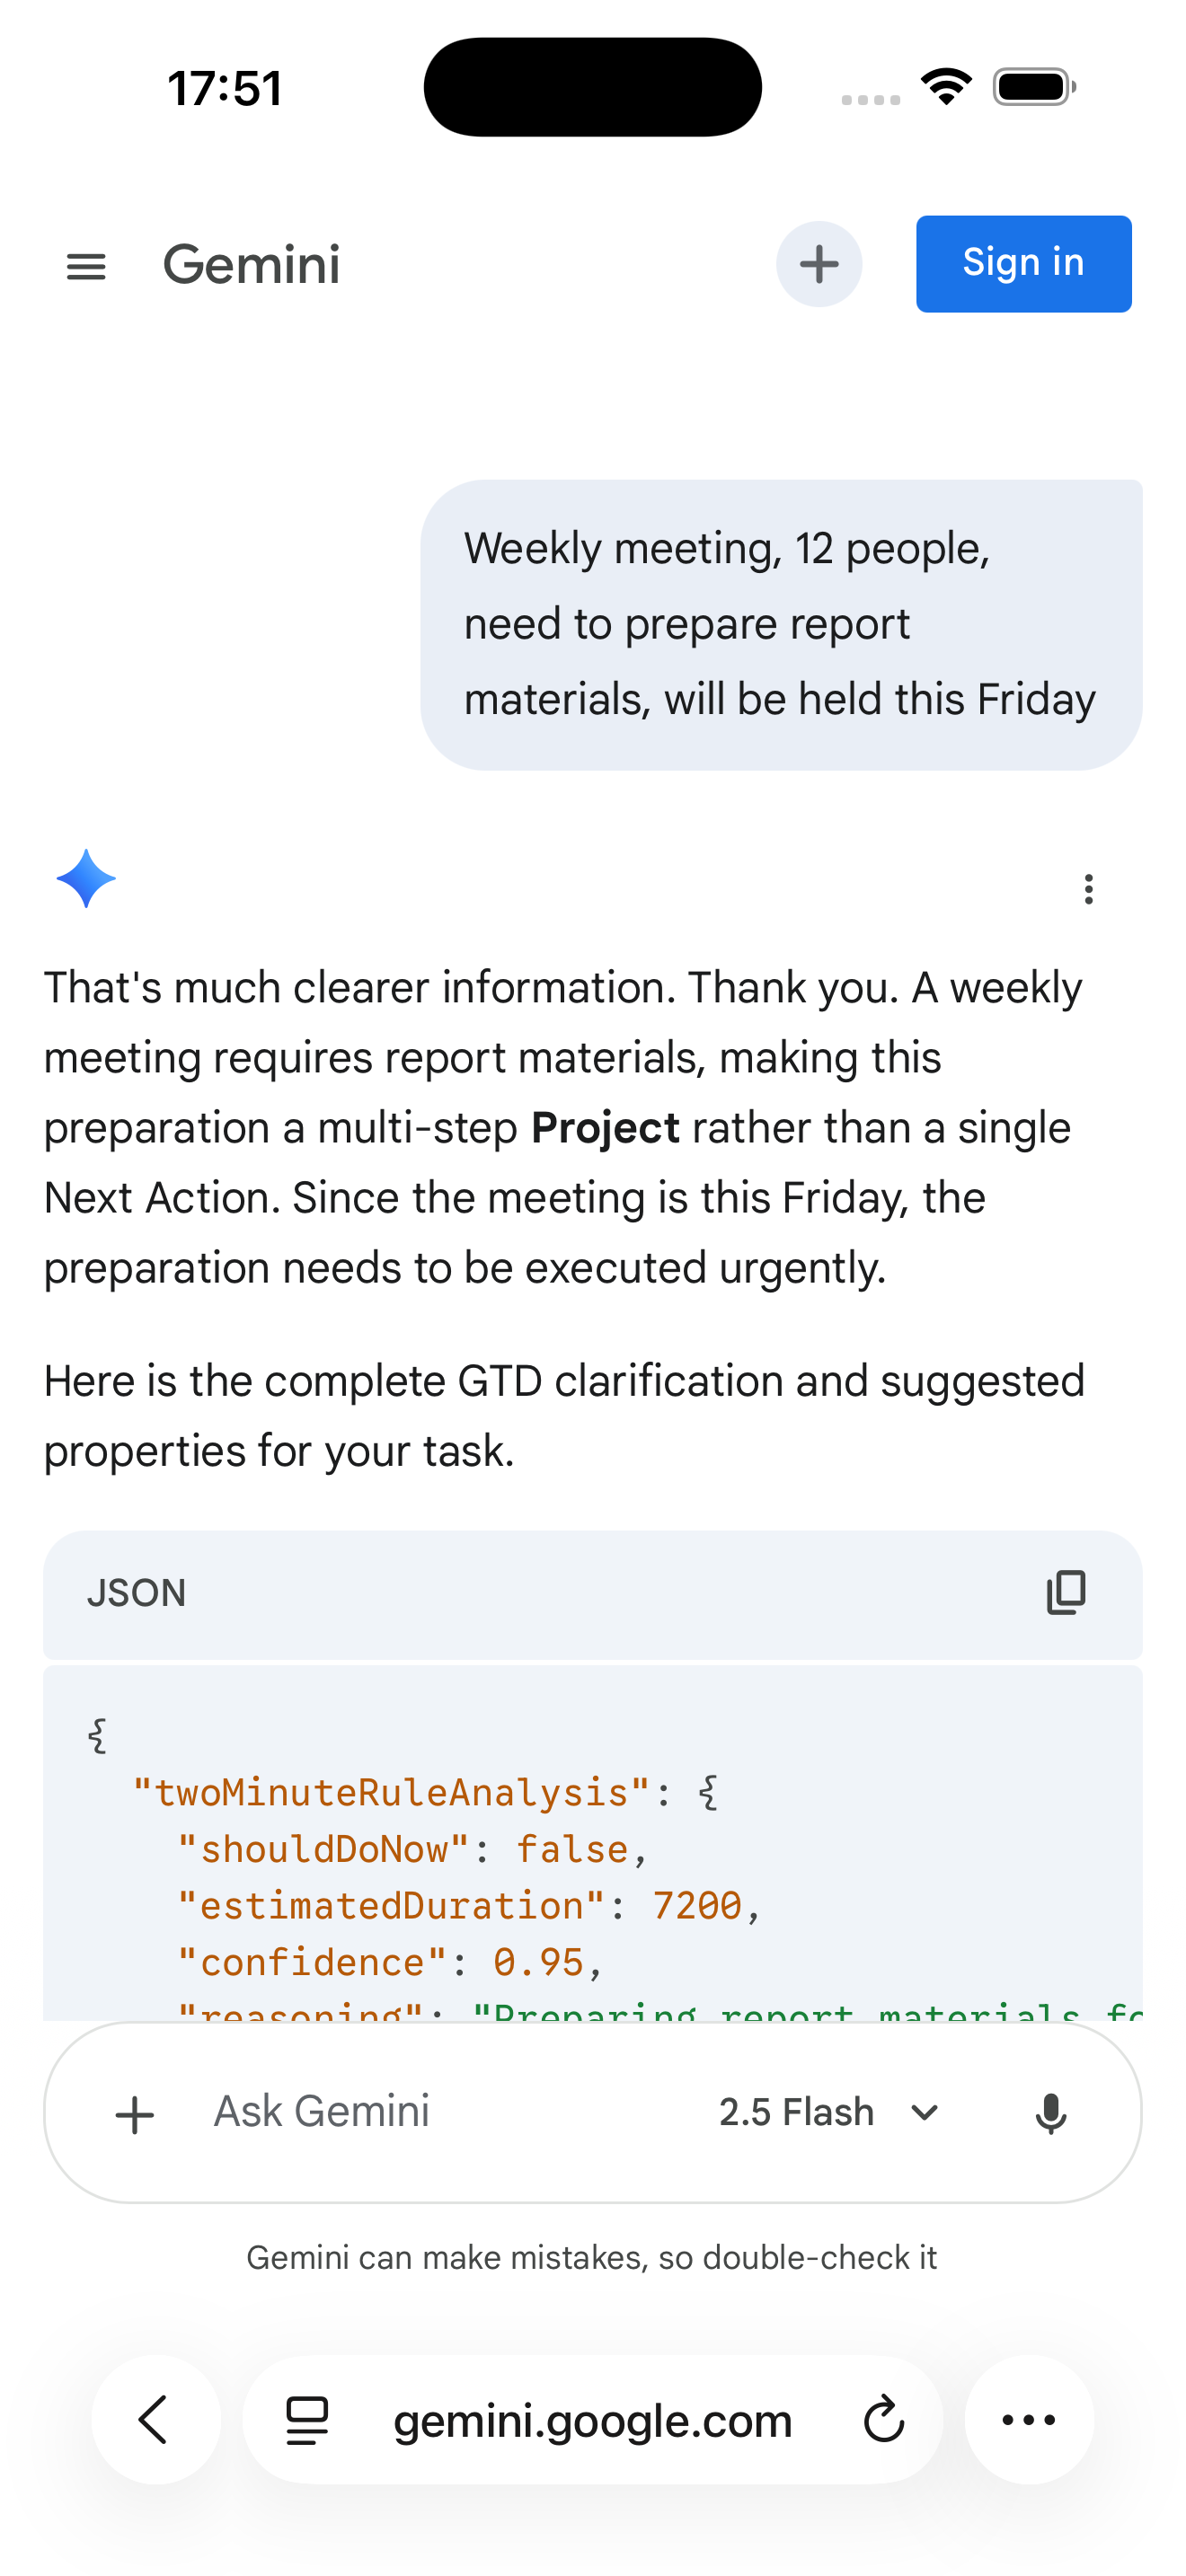Open the three-dot menu on Gemini's response
The width and height of the screenshot is (1186, 2576).
pyautogui.click(x=1087, y=888)
